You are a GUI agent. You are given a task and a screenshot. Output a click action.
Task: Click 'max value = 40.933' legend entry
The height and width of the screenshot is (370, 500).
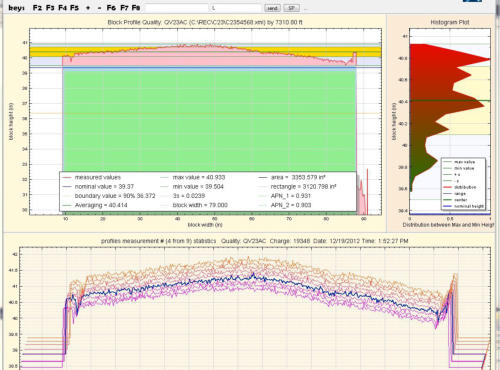pos(193,177)
